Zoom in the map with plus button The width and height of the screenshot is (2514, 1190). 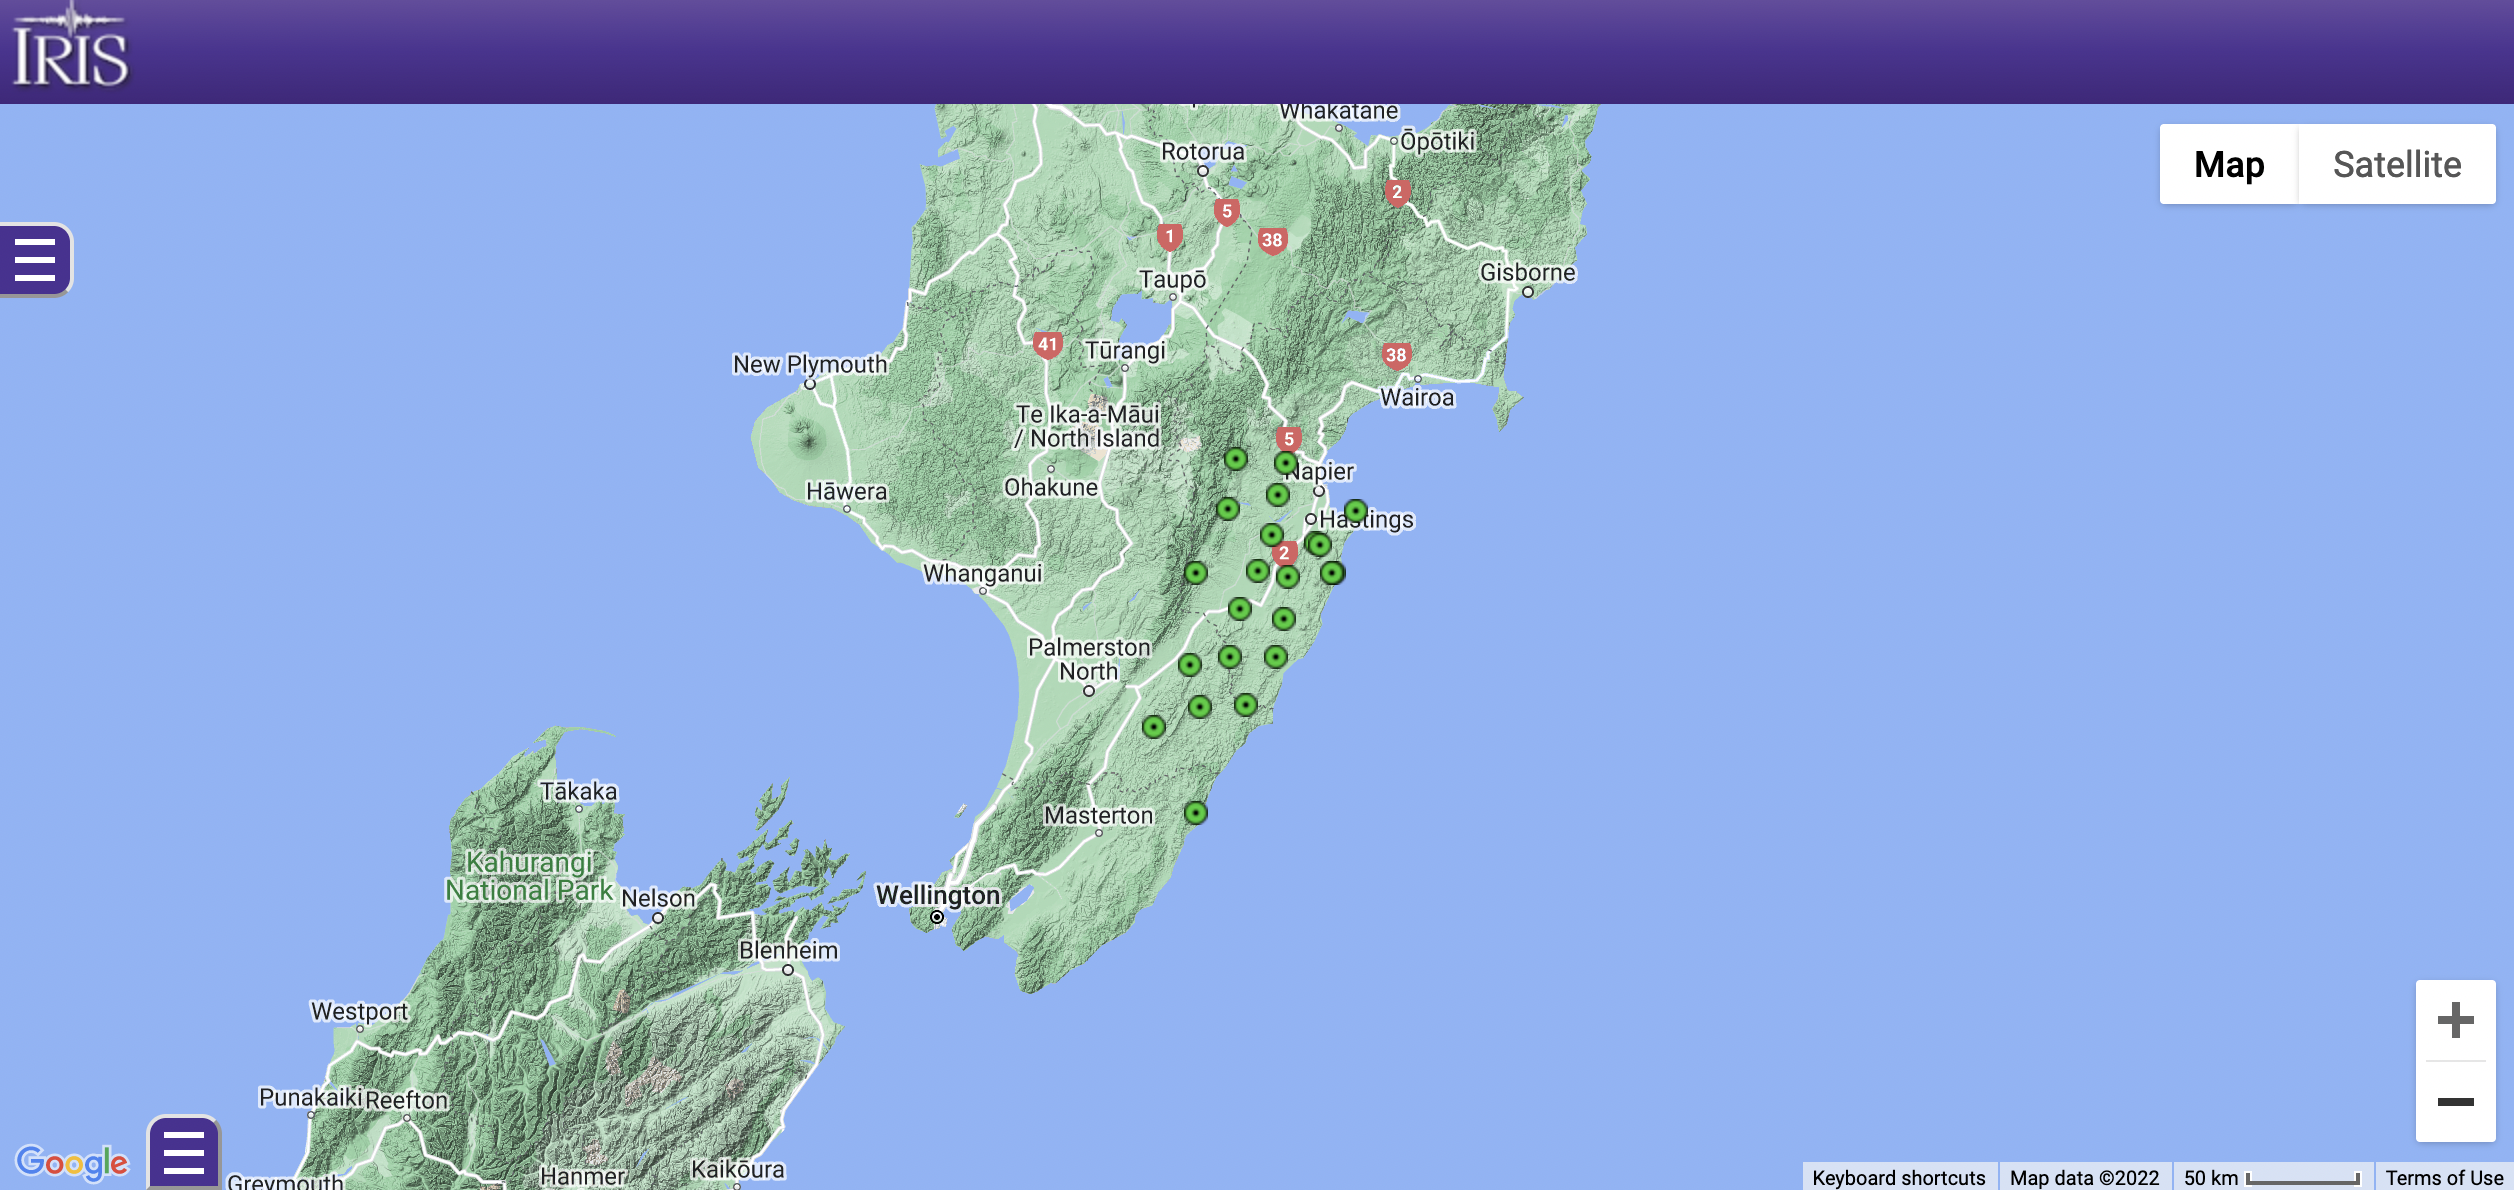pos(2455,1020)
